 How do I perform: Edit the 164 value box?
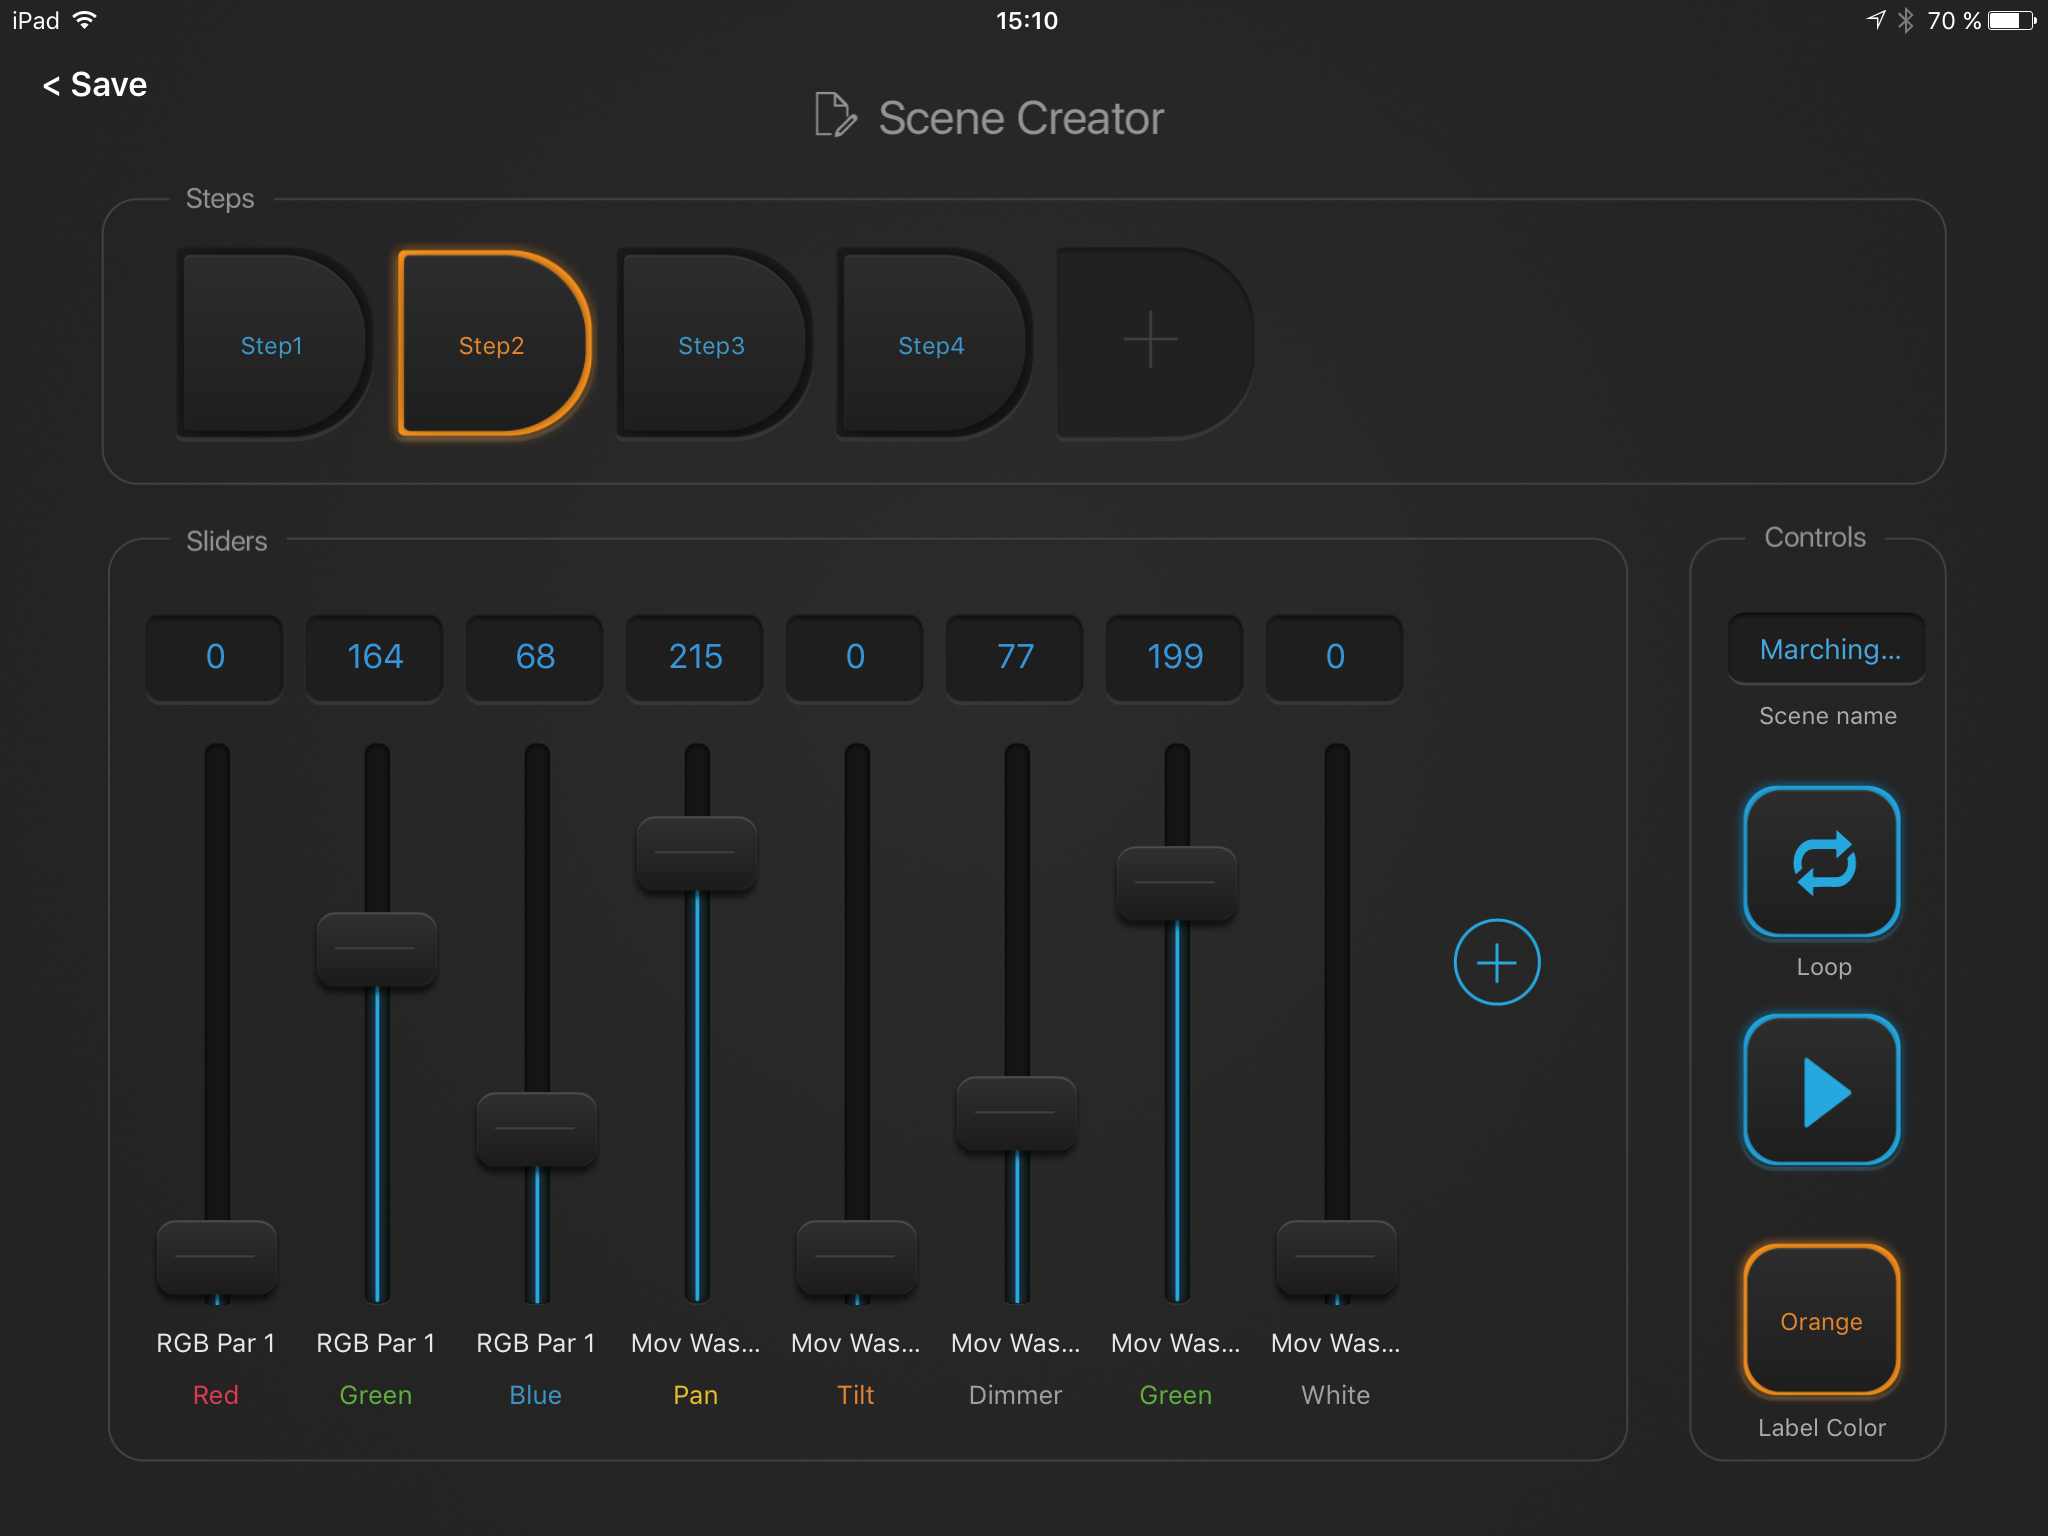coord(375,657)
